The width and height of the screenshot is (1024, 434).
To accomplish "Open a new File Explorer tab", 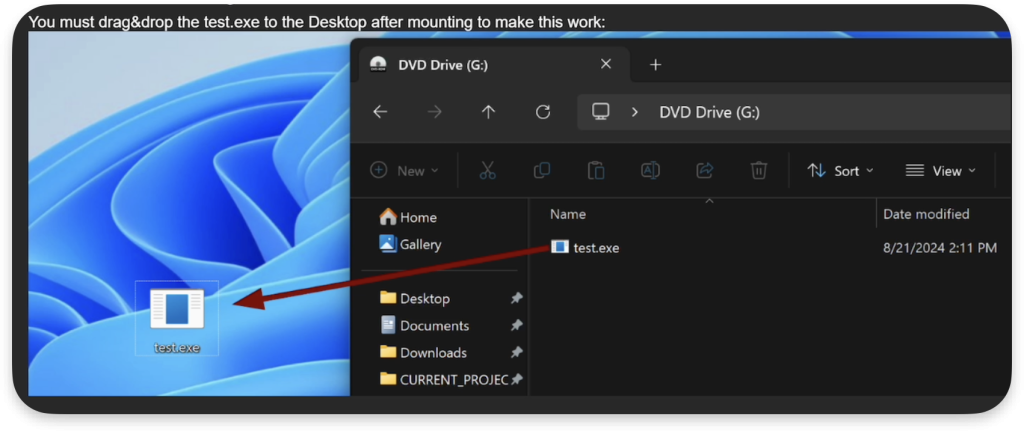I will click(656, 65).
